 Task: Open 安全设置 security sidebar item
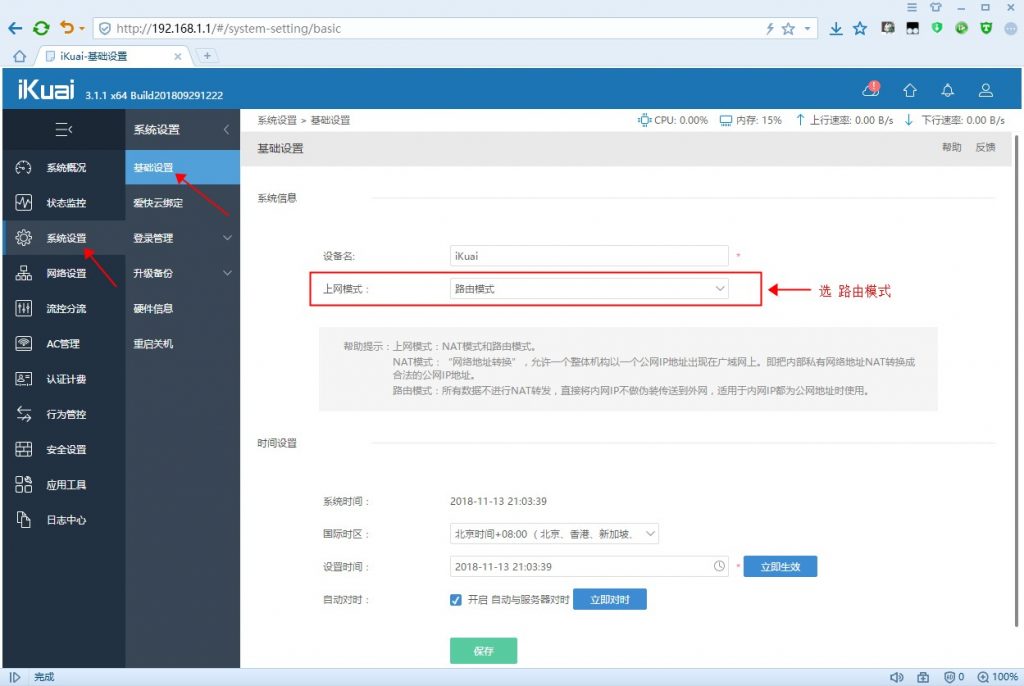click(x=64, y=449)
